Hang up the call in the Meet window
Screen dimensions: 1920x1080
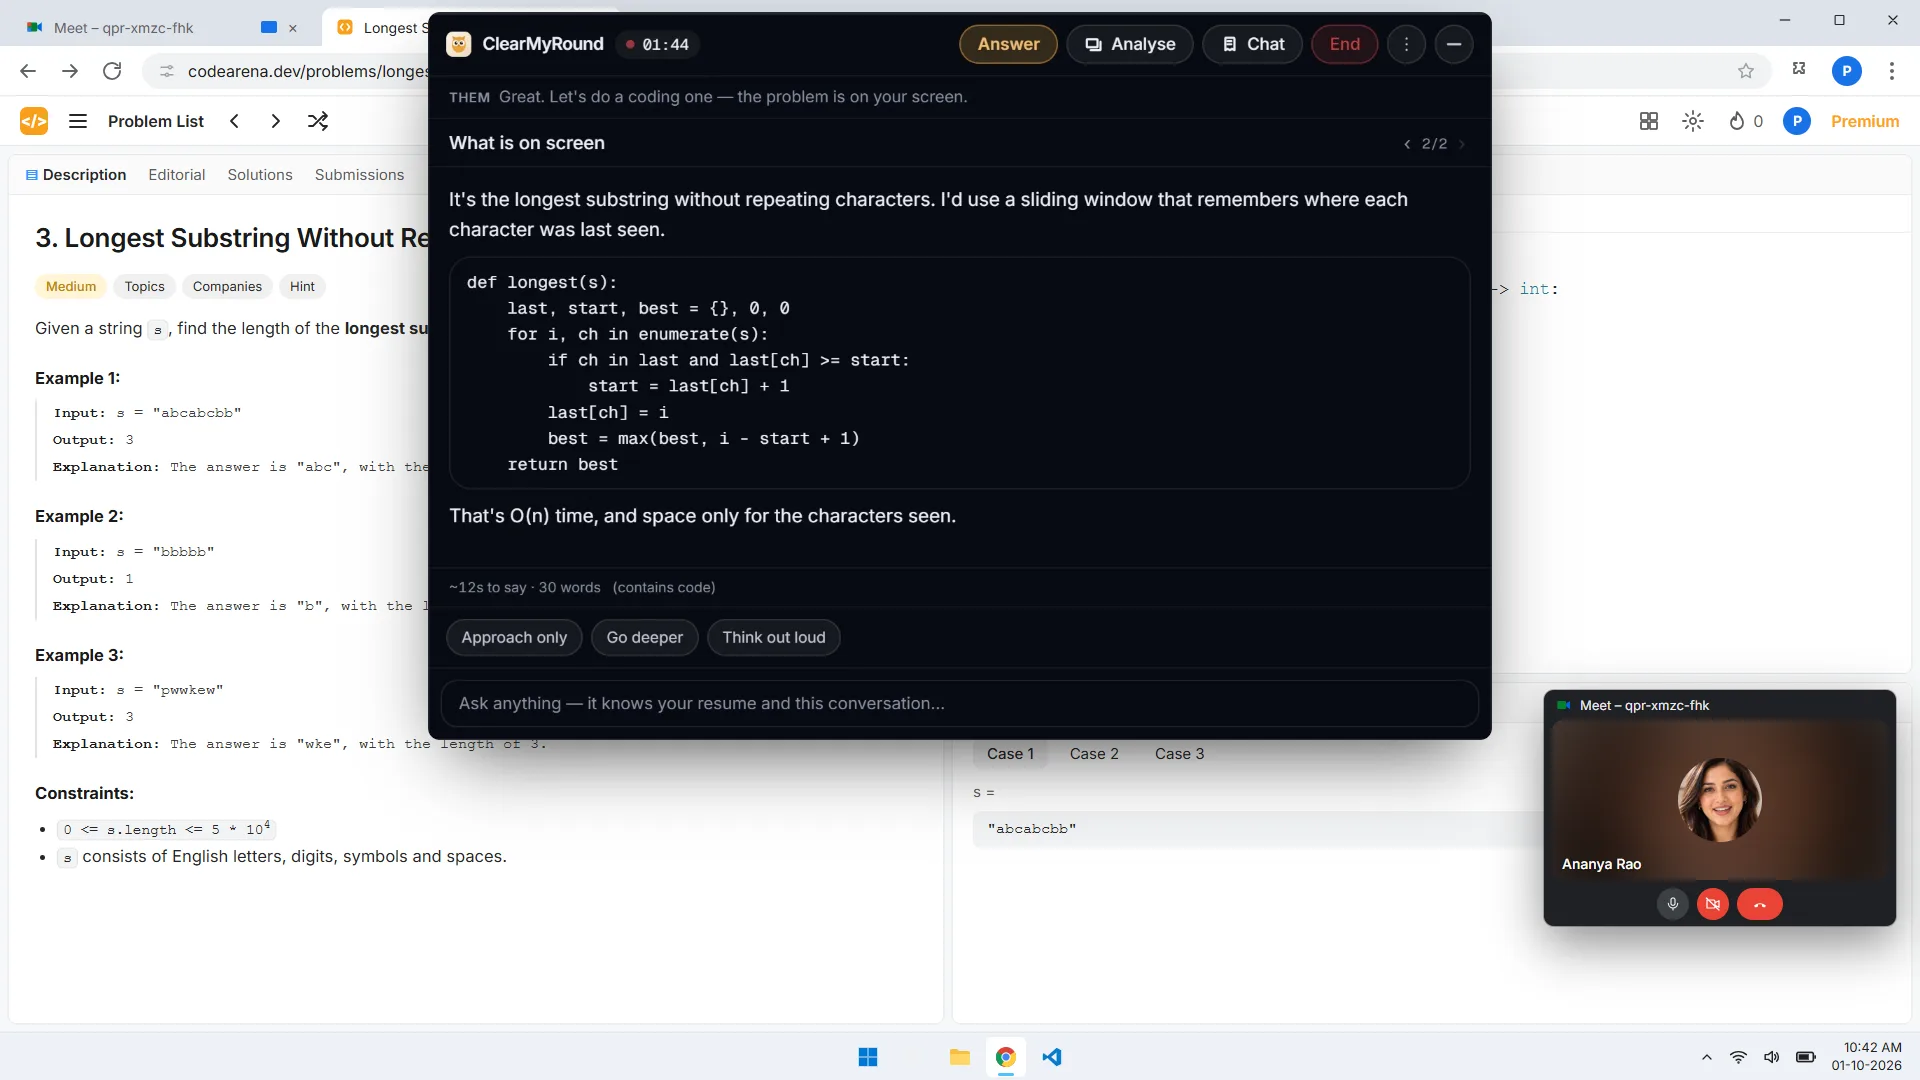(1760, 904)
